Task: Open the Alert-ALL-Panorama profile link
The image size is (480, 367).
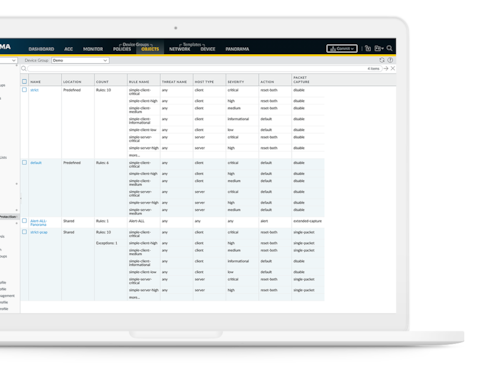Action: [38, 223]
